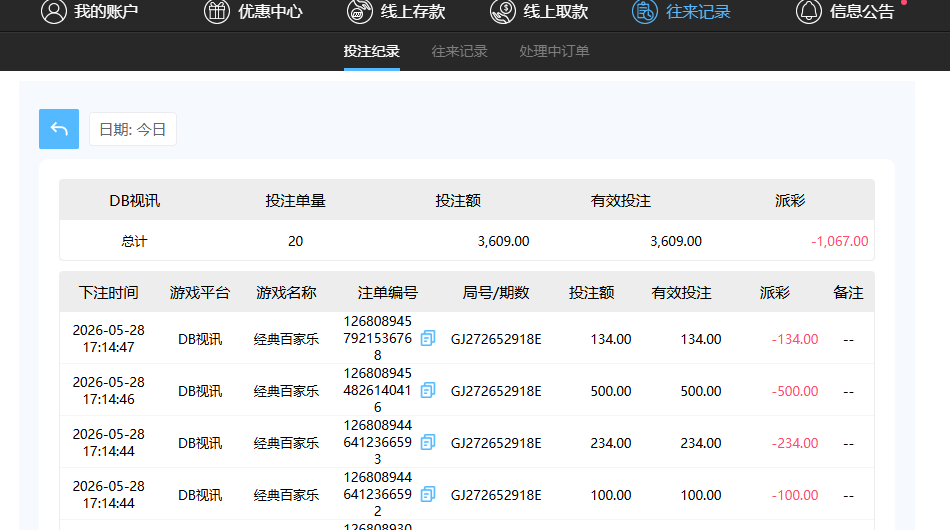This screenshot has width=950, height=530.
Task: Click the 下注时间 column header
Action: (108, 293)
